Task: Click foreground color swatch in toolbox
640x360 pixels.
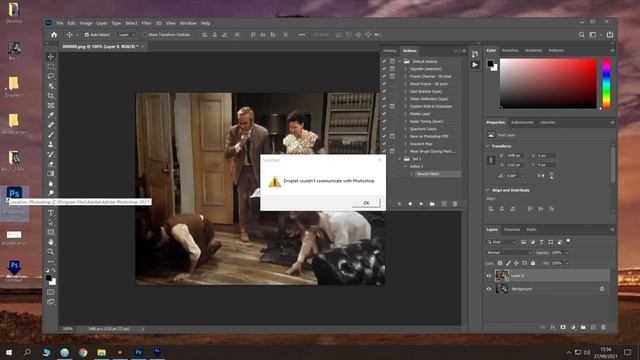Action: pos(49,278)
